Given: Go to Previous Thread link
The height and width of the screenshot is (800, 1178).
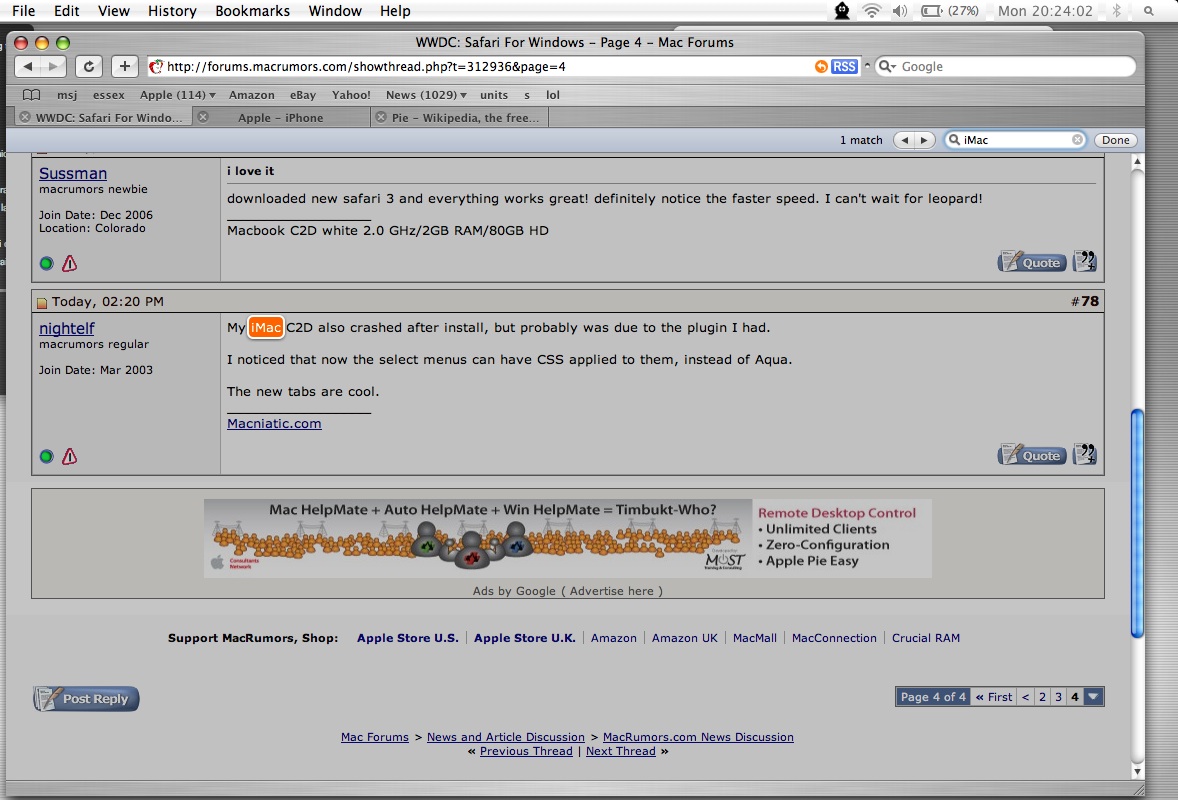Looking at the screenshot, I should (x=526, y=751).
